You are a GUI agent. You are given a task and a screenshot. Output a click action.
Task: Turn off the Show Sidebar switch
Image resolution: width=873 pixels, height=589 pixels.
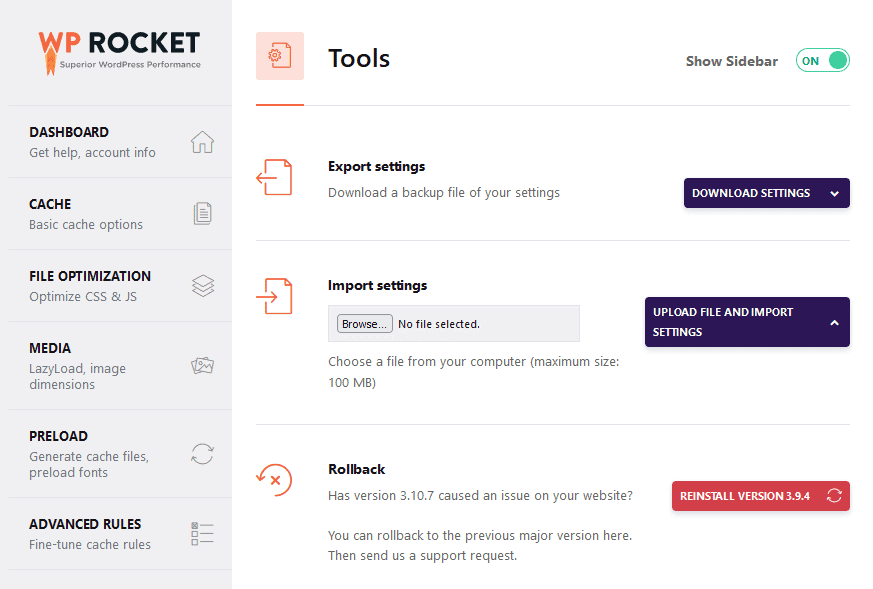tap(822, 61)
